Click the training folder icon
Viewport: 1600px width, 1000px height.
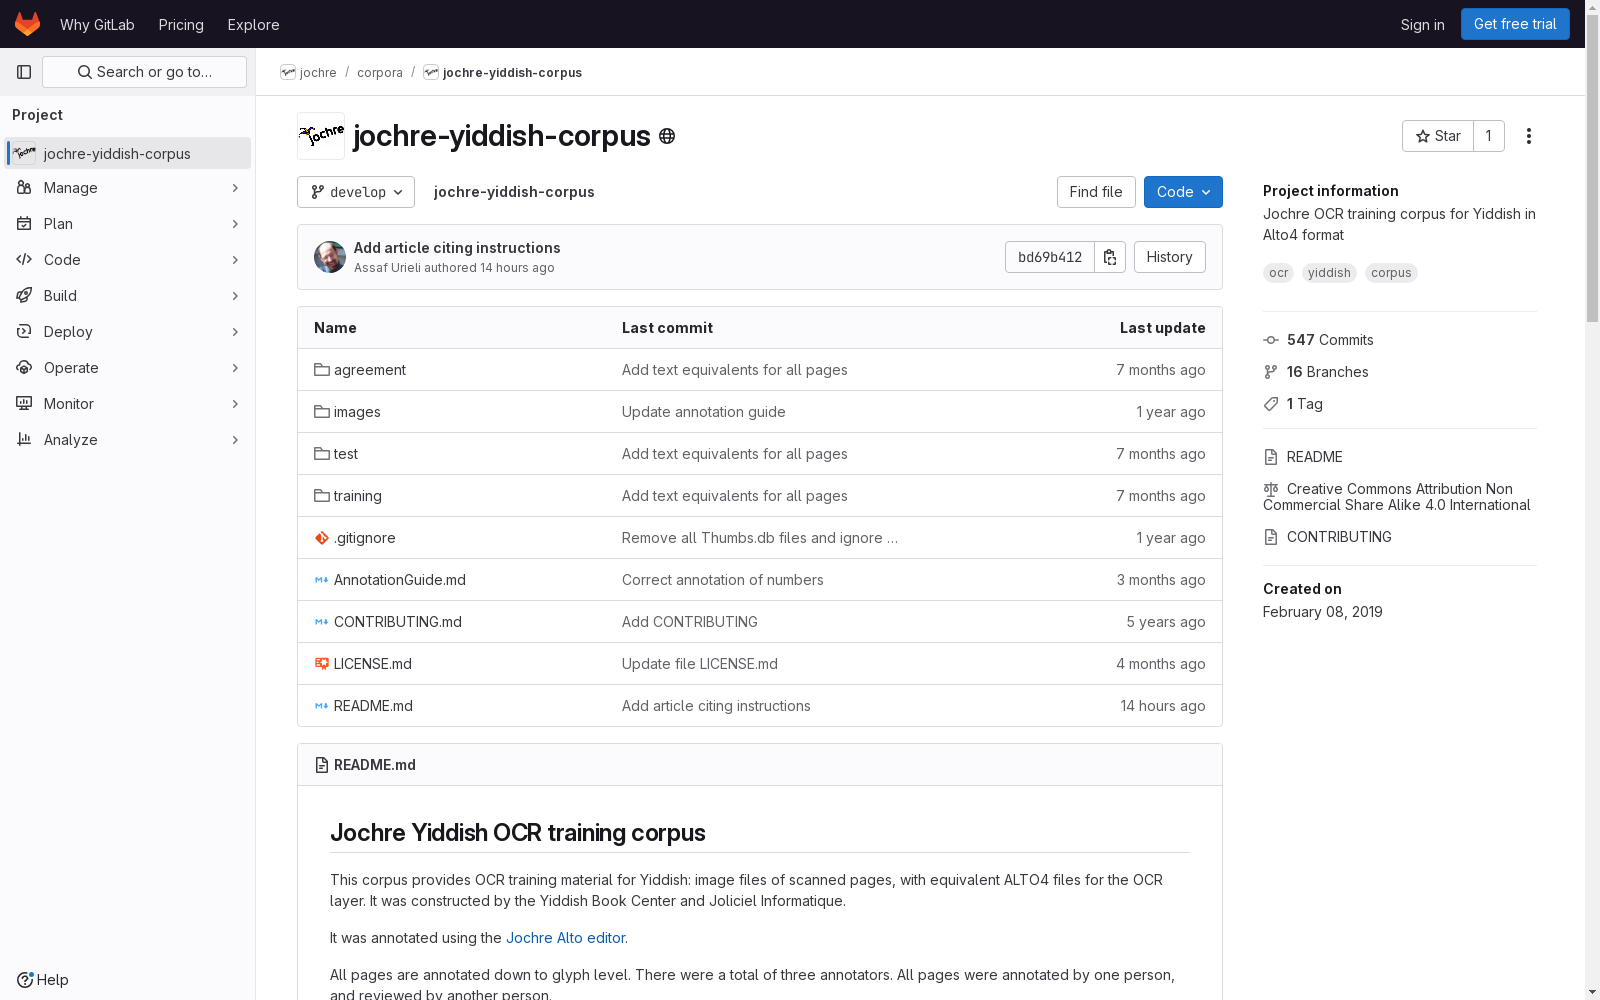click(x=322, y=496)
